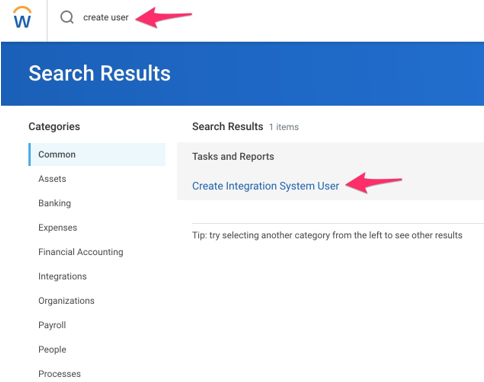Select the Assets category

click(x=52, y=179)
